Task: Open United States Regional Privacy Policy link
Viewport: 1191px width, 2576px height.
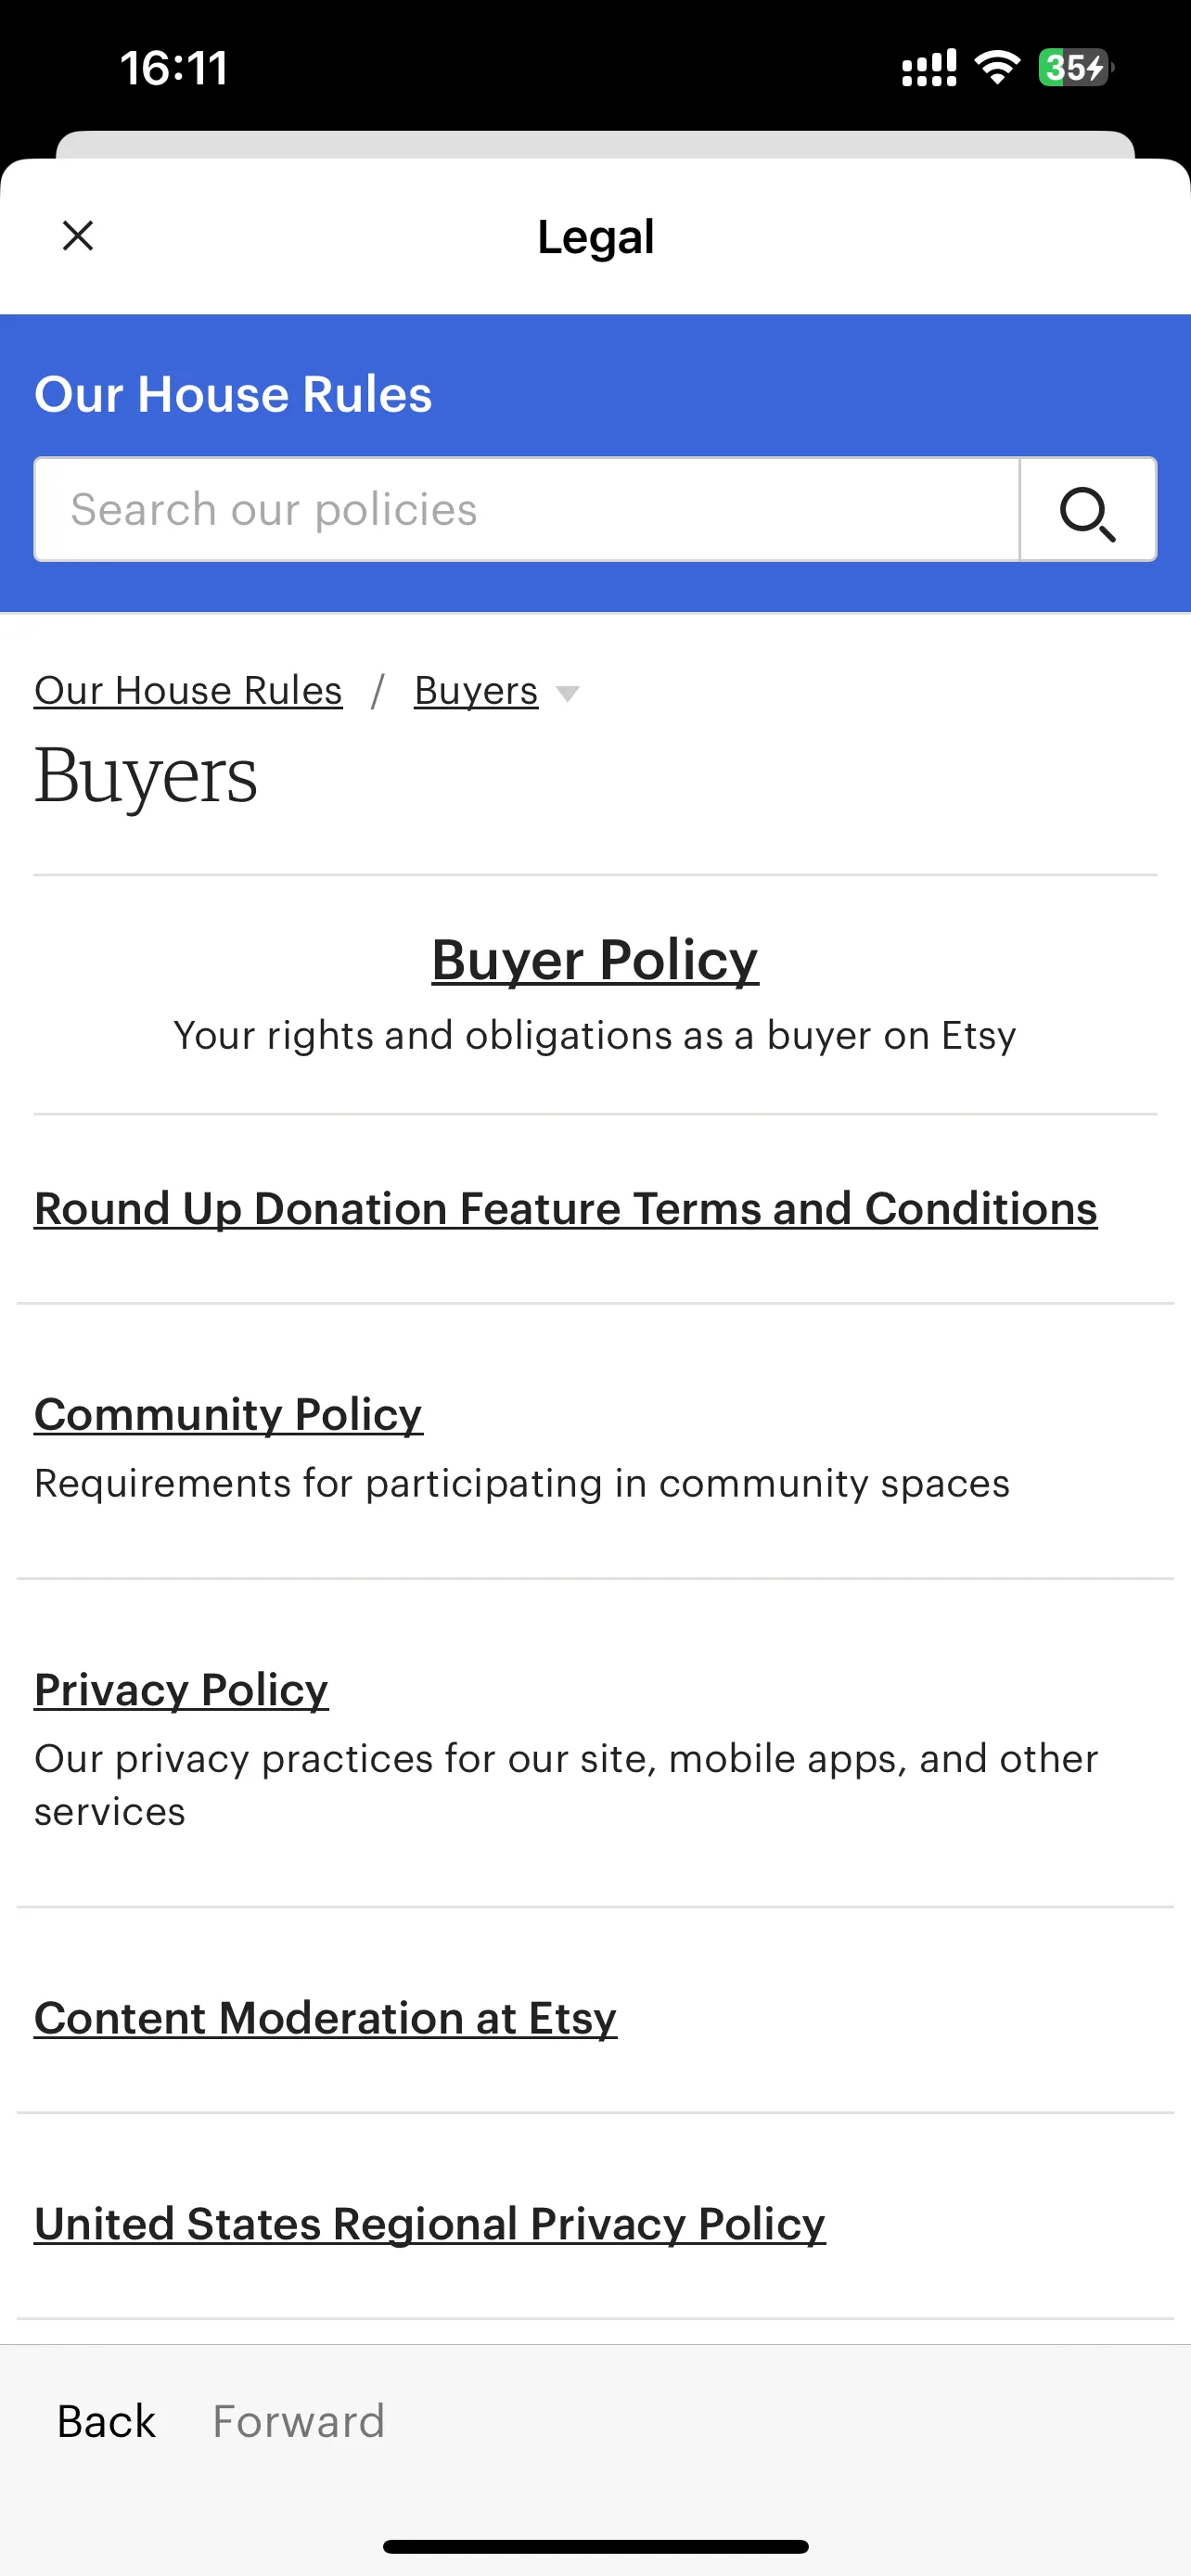Action: point(430,2224)
